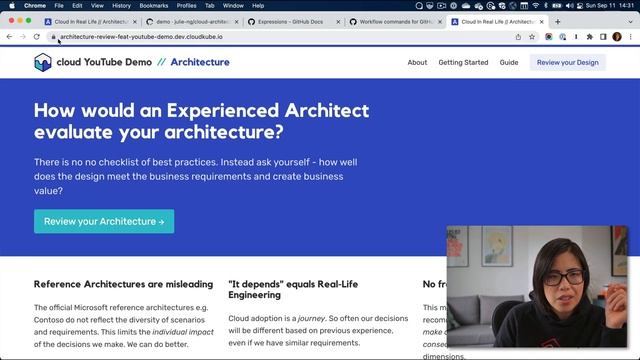Open the History menu
The height and width of the screenshot is (360, 640).
[121, 6]
